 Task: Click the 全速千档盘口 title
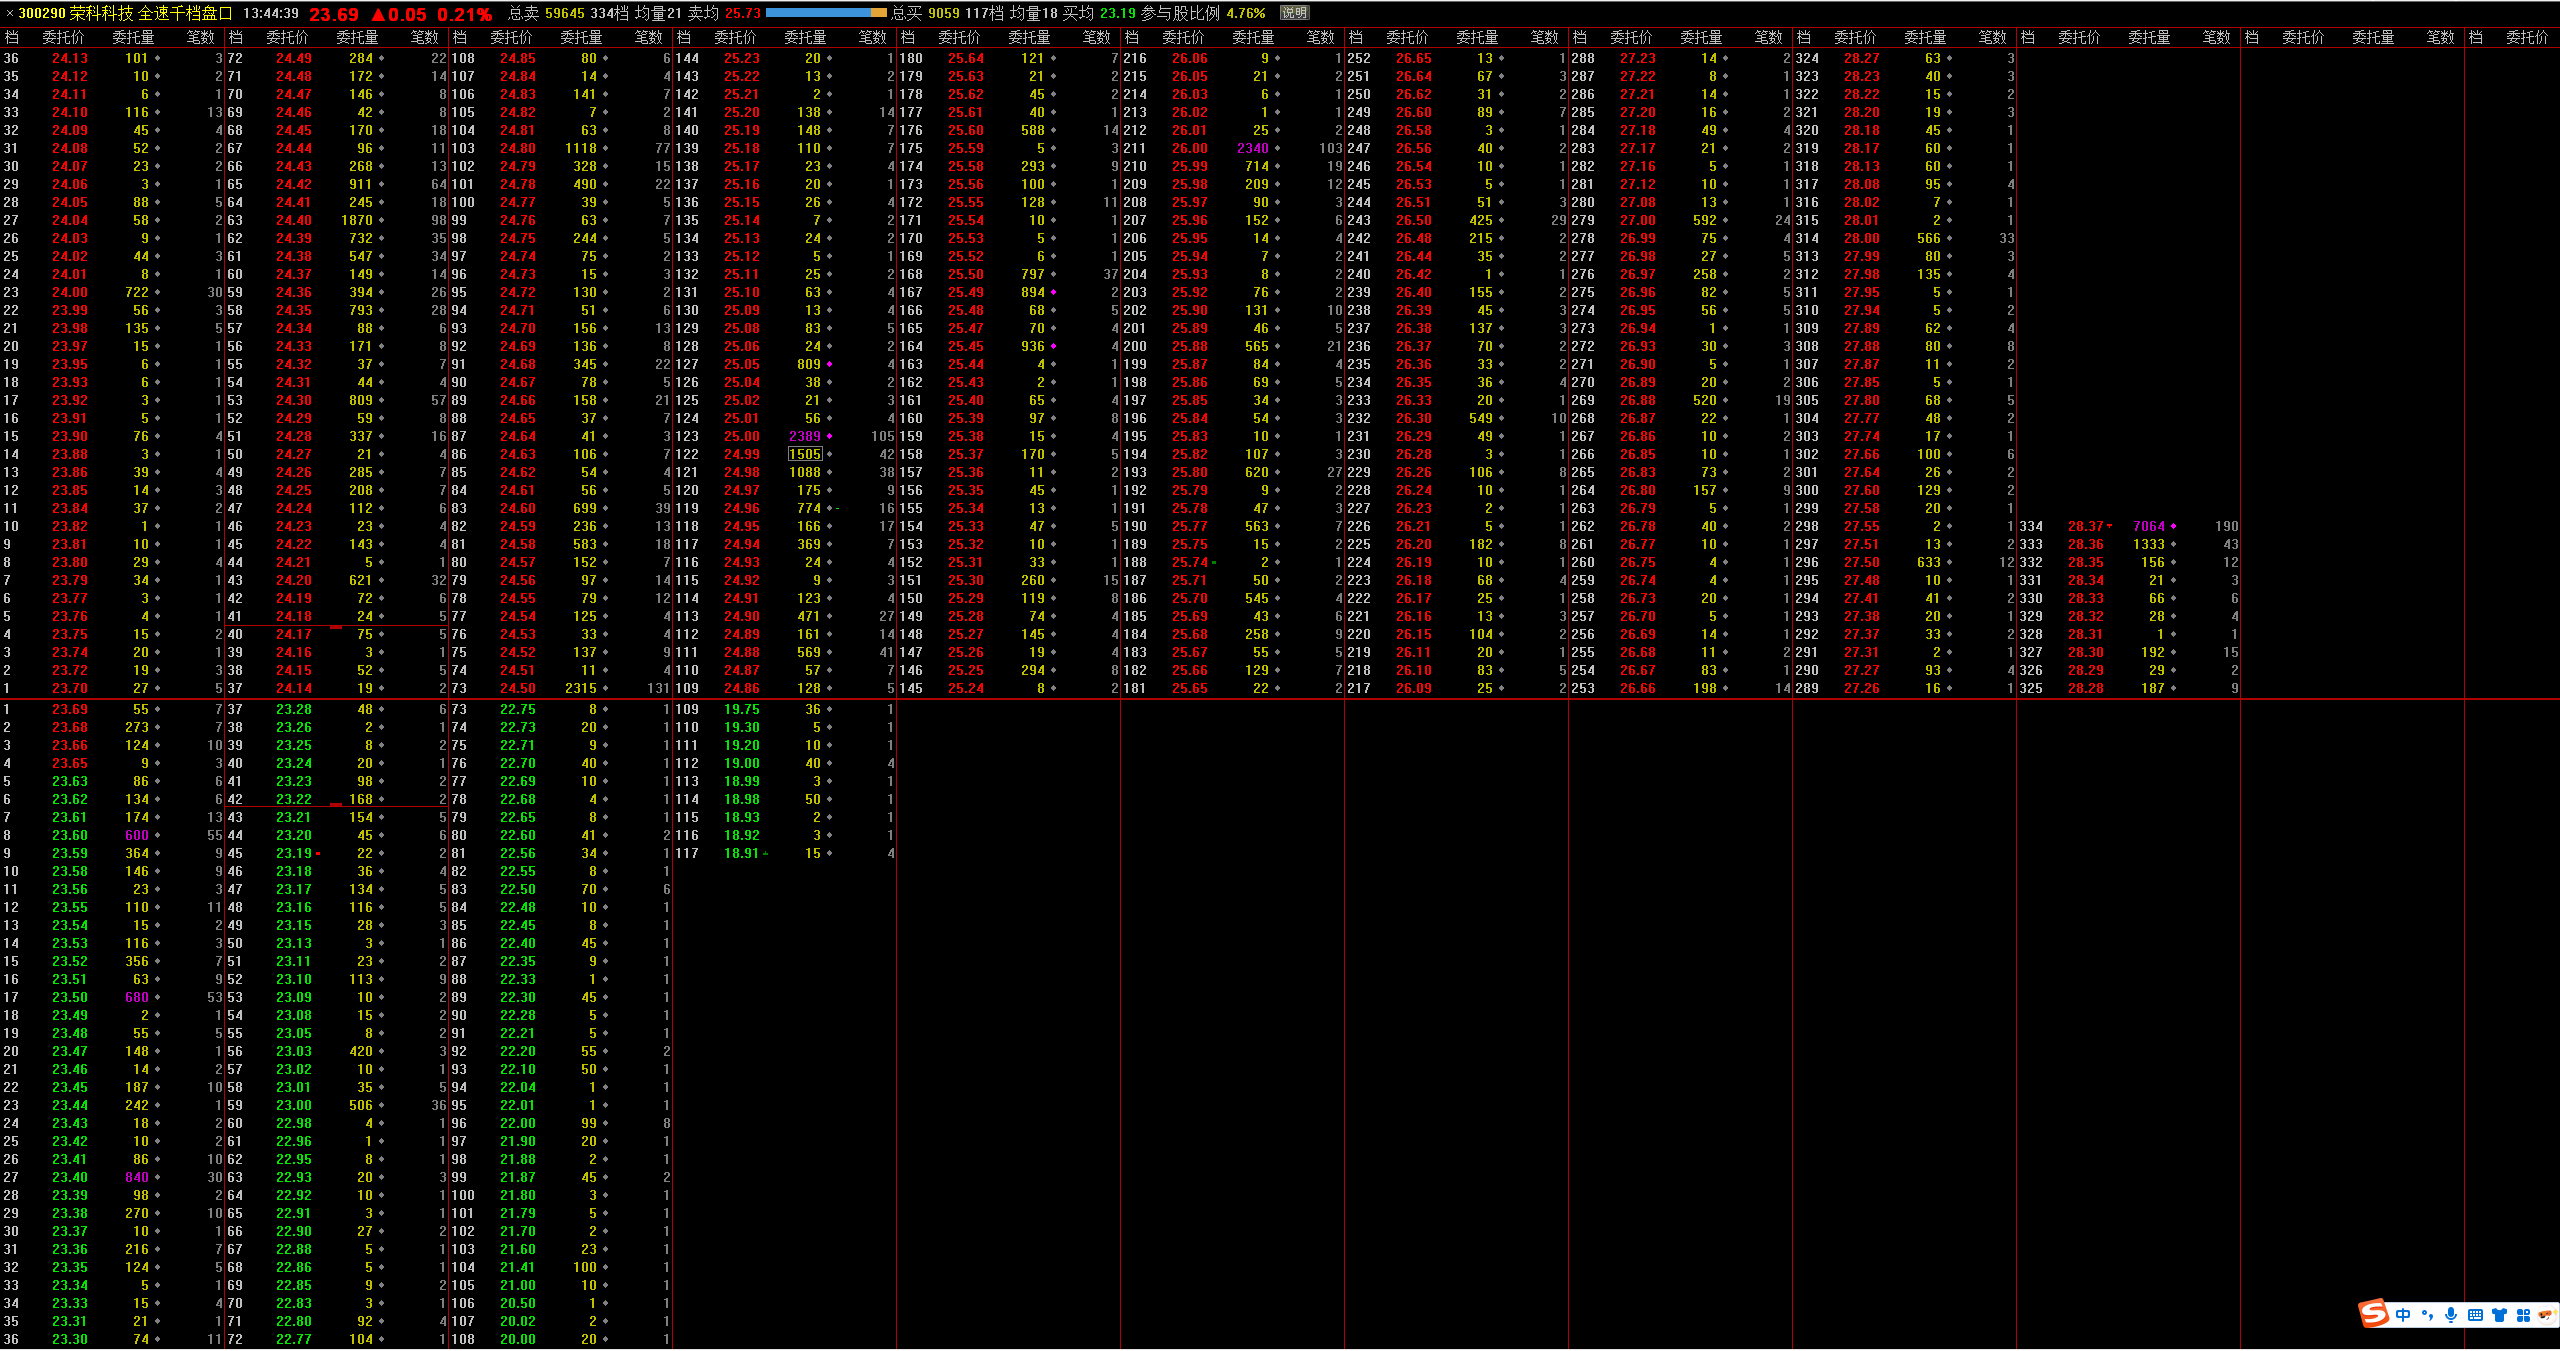[185, 13]
